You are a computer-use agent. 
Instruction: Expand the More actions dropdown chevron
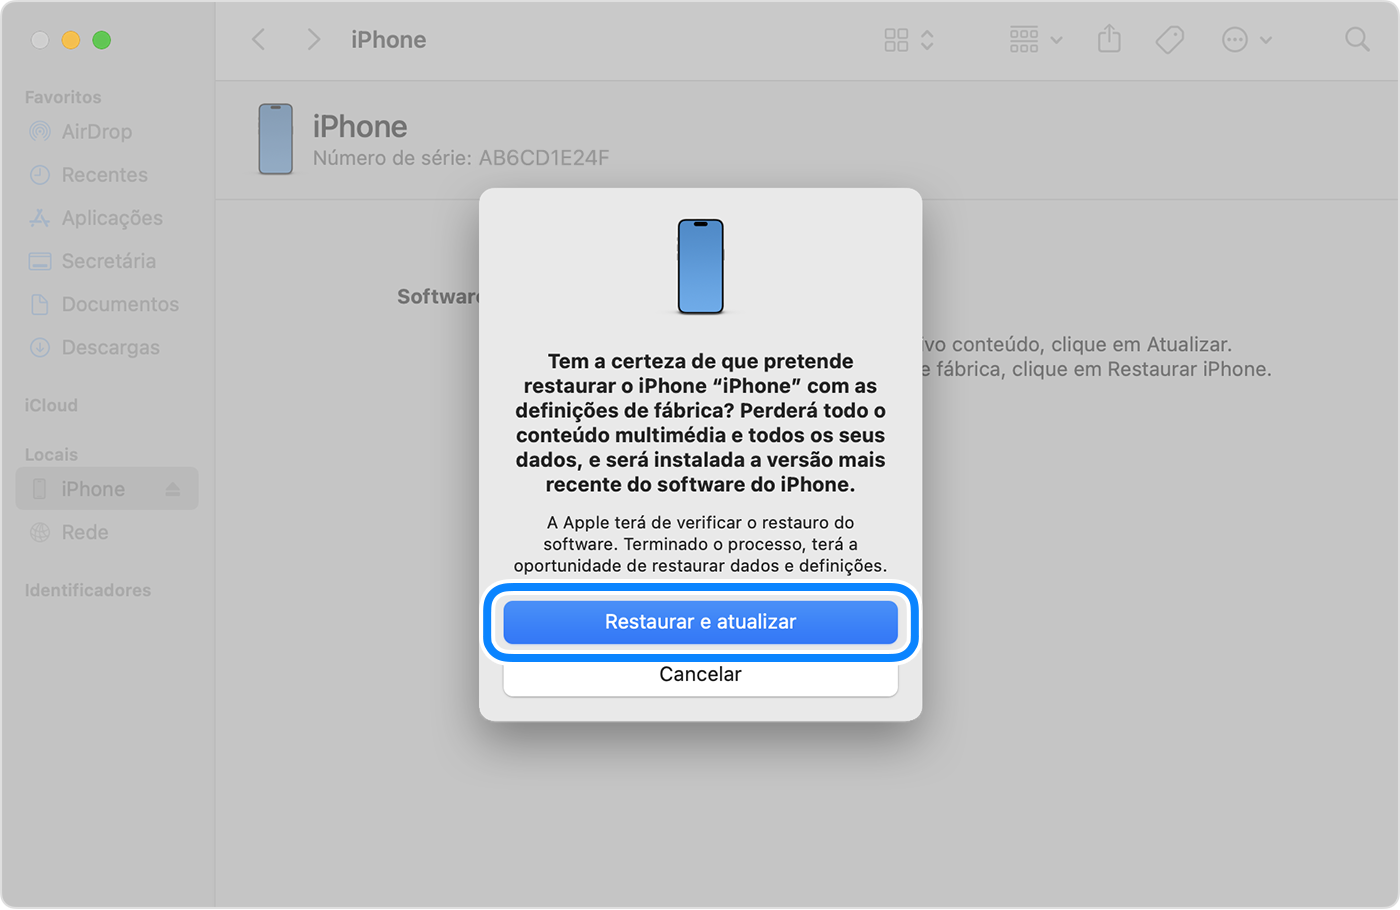(1266, 41)
